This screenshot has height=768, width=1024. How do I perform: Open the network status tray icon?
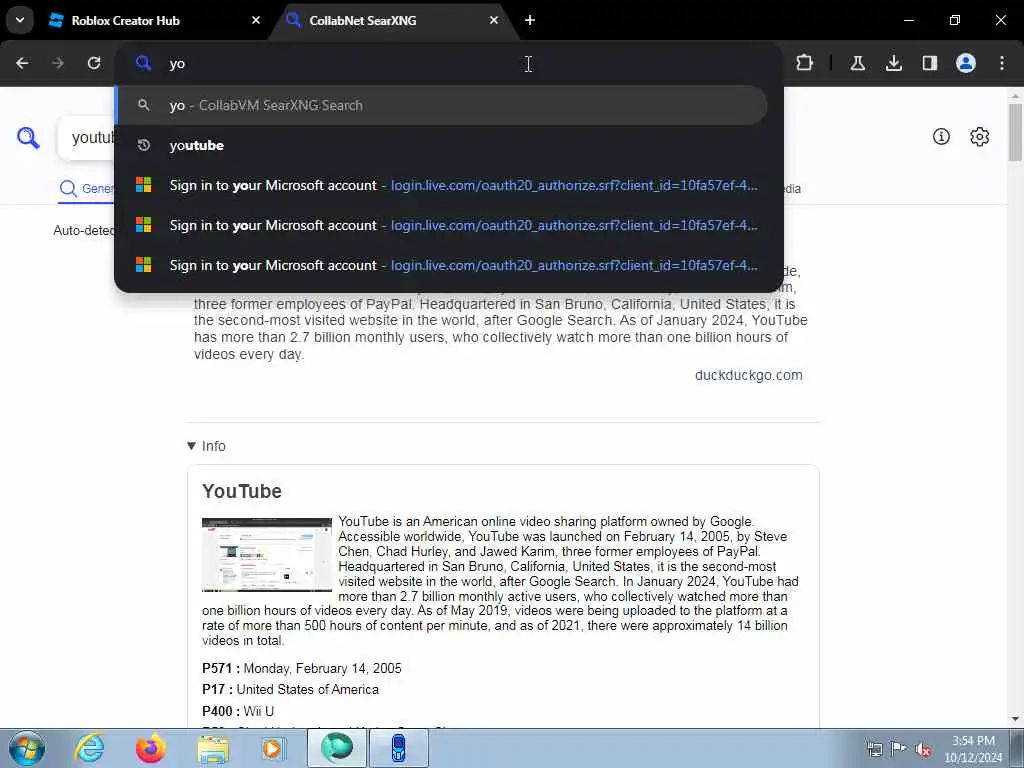point(874,749)
